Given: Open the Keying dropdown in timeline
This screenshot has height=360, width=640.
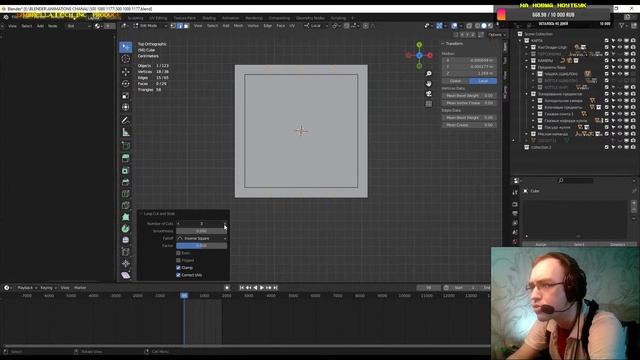Looking at the screenshot, I should pos(48,288).
